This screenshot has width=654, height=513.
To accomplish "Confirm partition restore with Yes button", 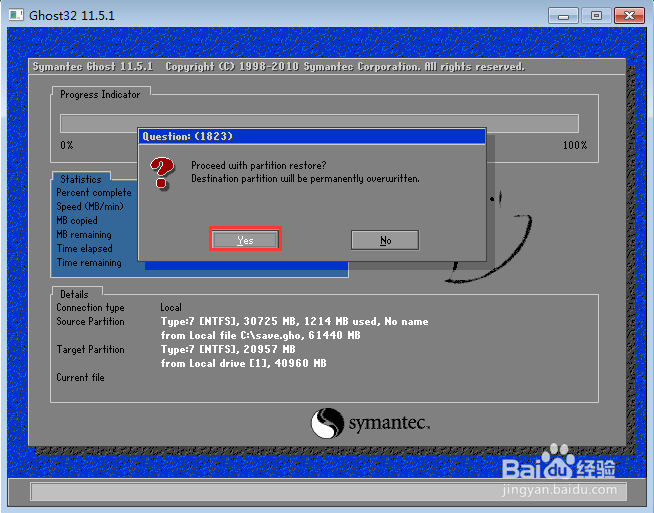I will pyautogui.click(x=245, y=240).
